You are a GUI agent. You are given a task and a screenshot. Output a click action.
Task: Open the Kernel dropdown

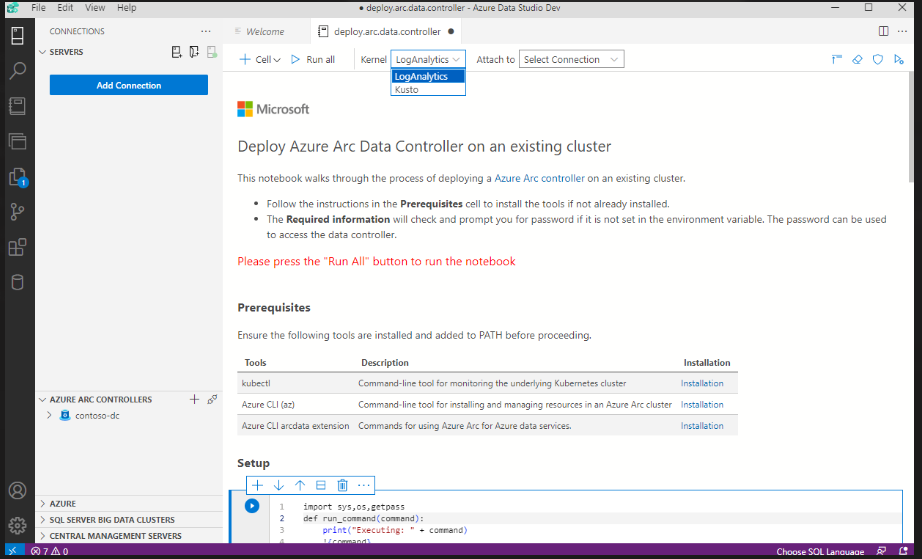pyautogui.click(x=428, y=59)
